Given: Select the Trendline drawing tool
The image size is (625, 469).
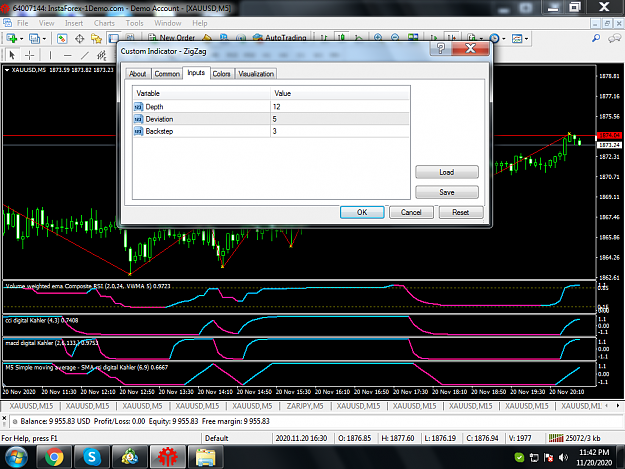Looking at the screenshot, I should point(85,55).
